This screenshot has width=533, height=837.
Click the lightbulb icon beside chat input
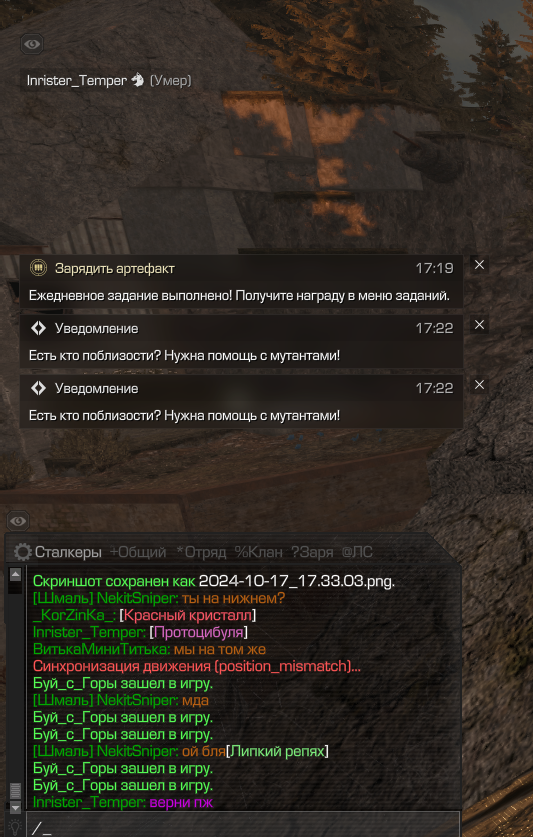[x=15, y=827]
